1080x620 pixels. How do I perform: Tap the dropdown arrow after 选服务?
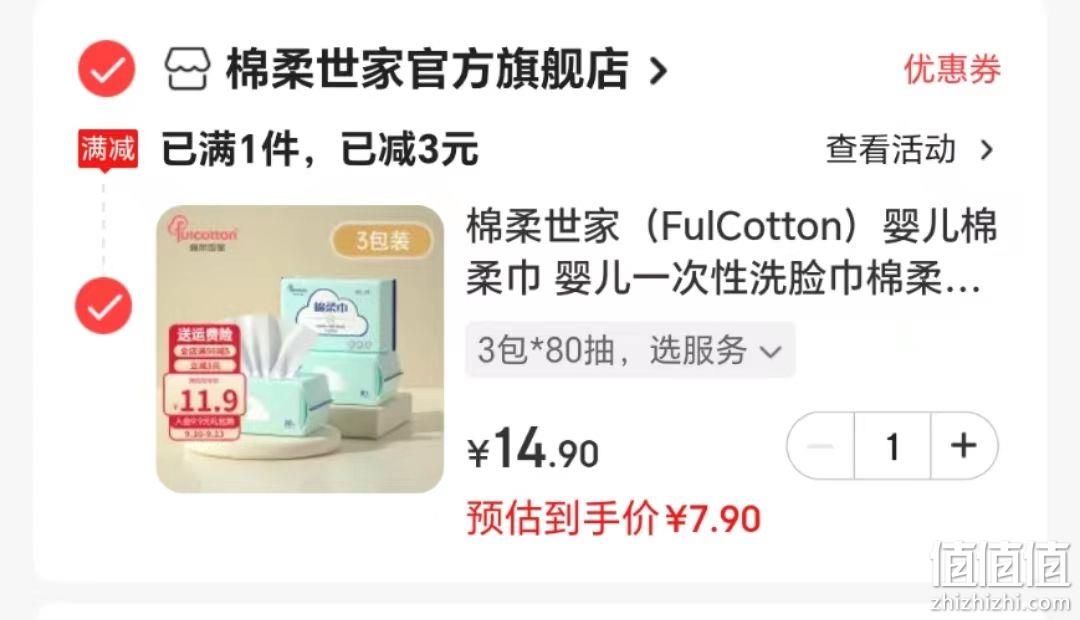point(770,352)
